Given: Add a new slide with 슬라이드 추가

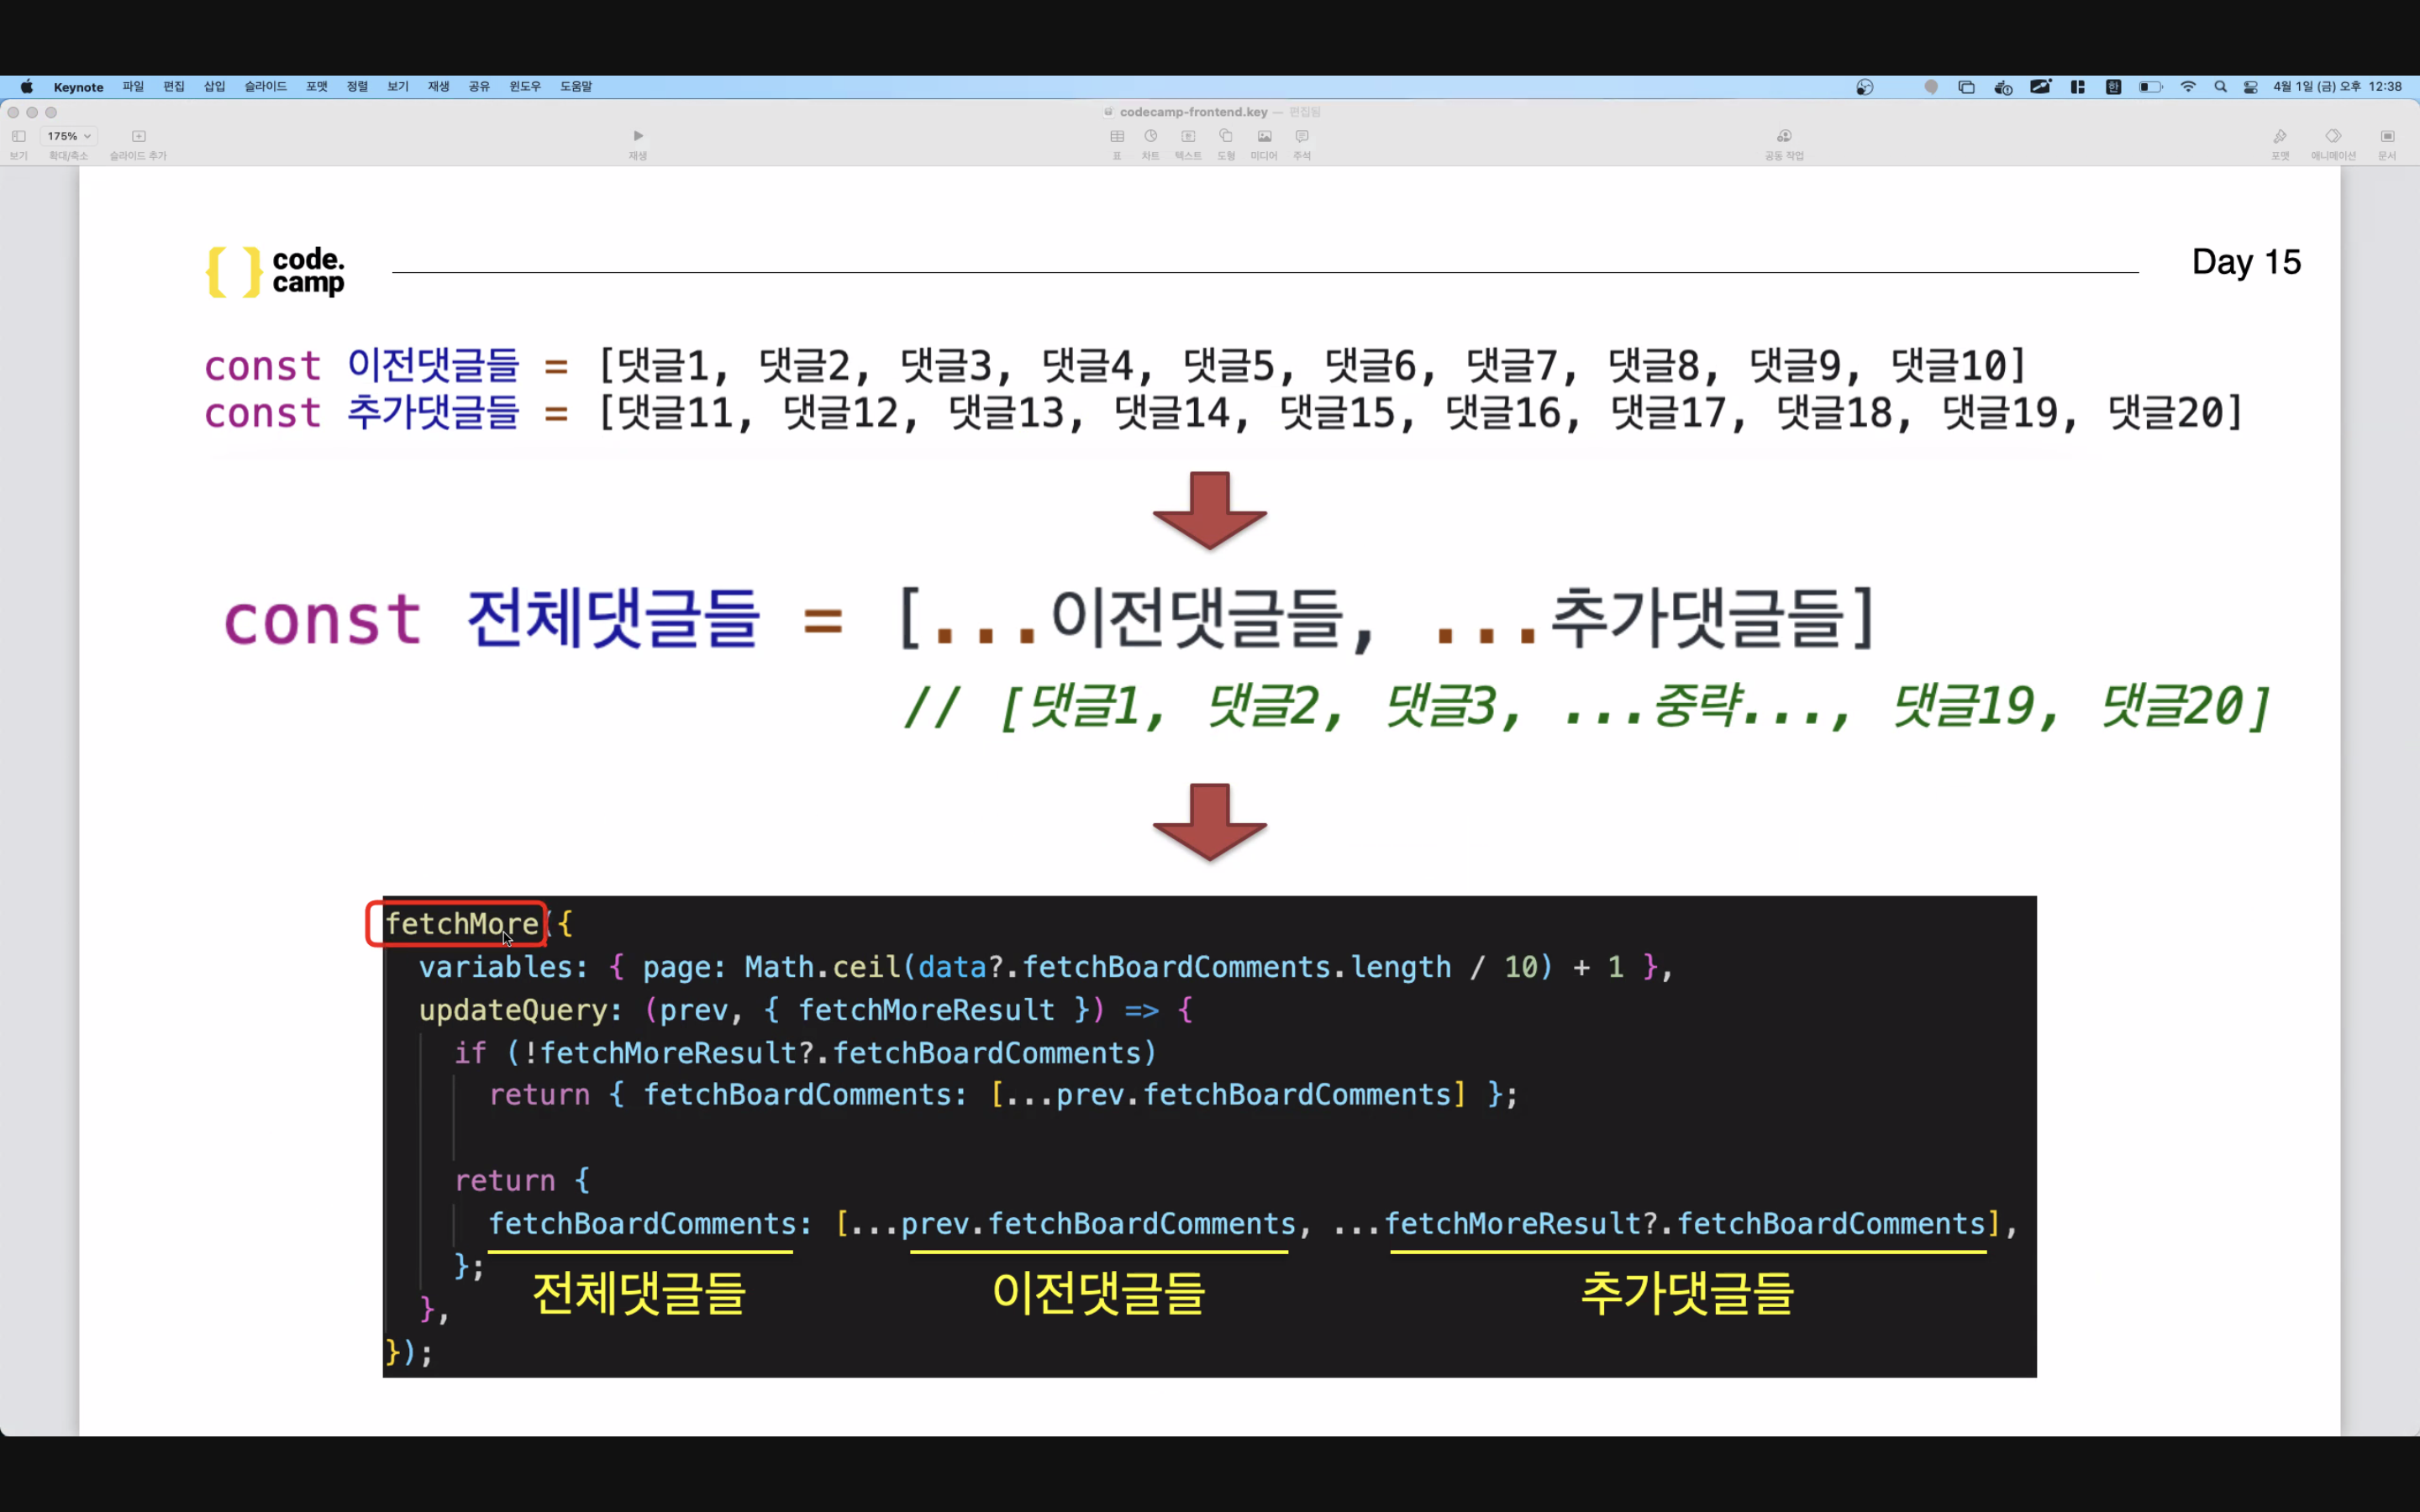Looking at the screenshot, I should coord(138,137).
